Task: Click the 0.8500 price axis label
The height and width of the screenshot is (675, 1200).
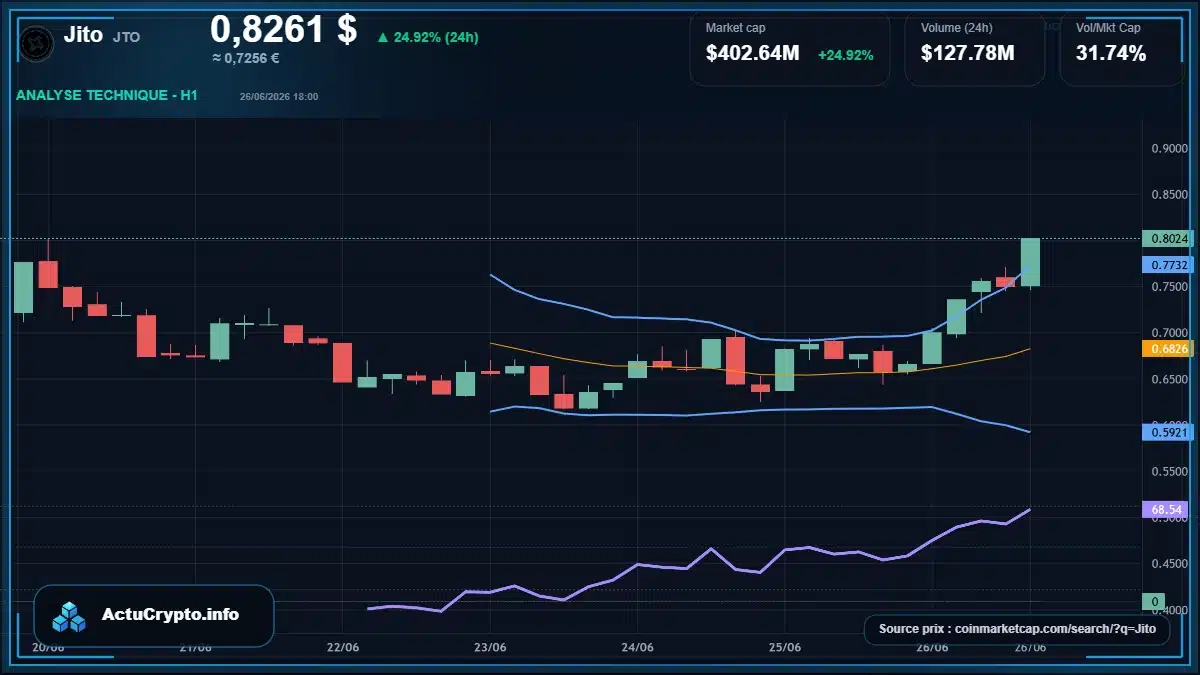Action: 1170,195
